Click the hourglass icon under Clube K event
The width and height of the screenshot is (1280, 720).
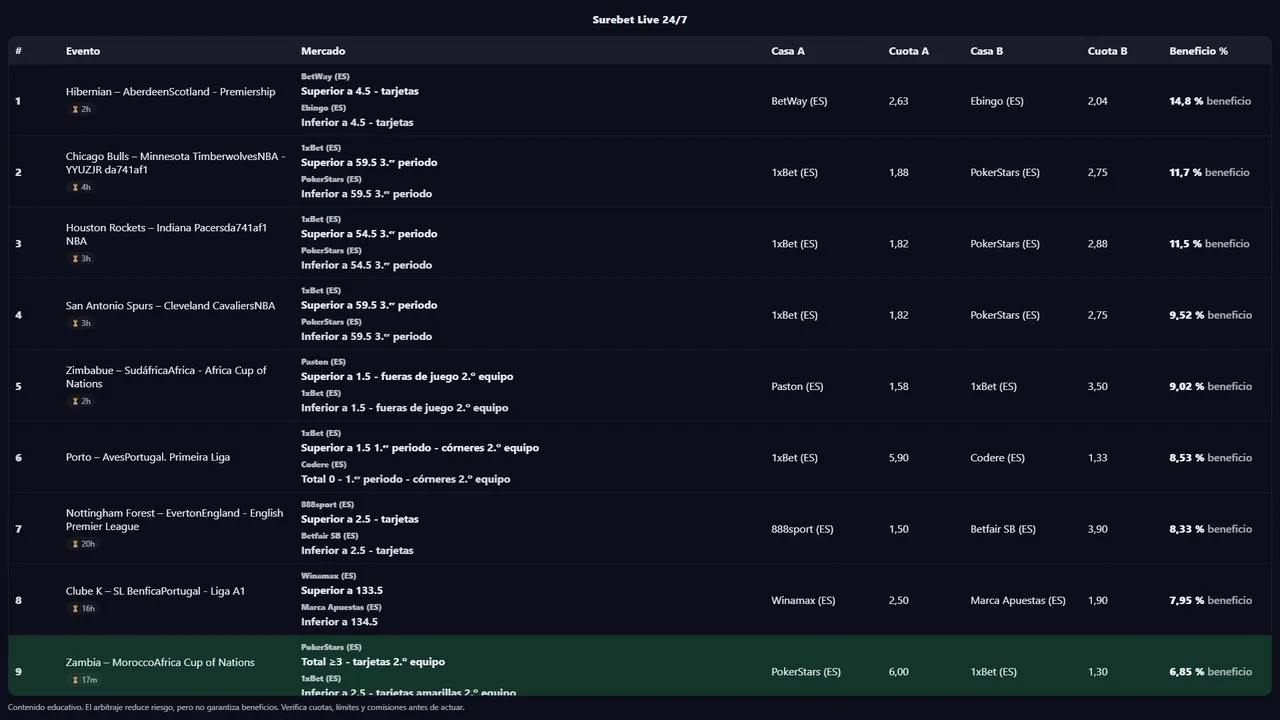(x=75, y=609)
